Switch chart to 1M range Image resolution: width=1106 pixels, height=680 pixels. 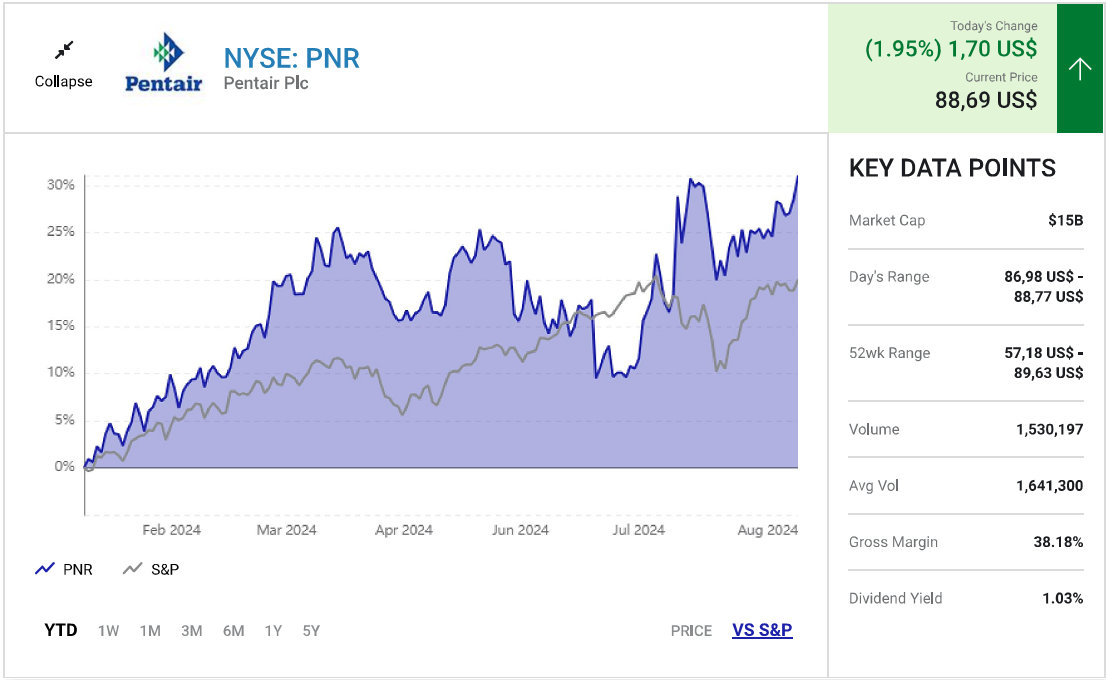150,630
